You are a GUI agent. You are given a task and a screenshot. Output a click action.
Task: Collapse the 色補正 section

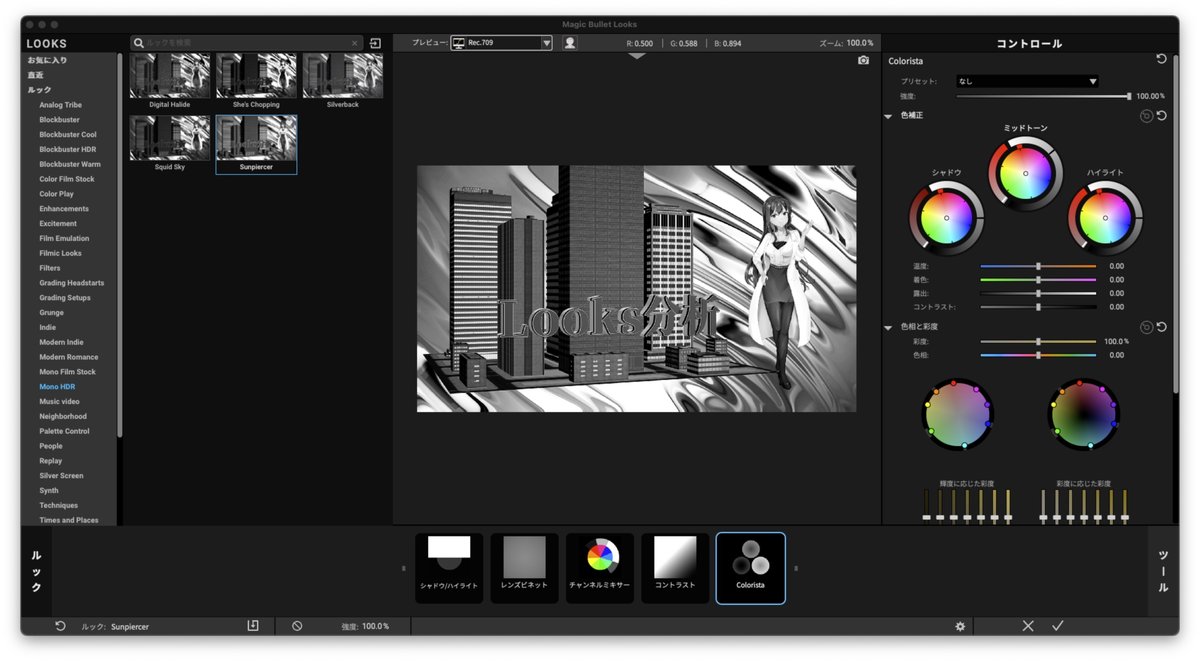pyautogui.click(x=888, y=116)
